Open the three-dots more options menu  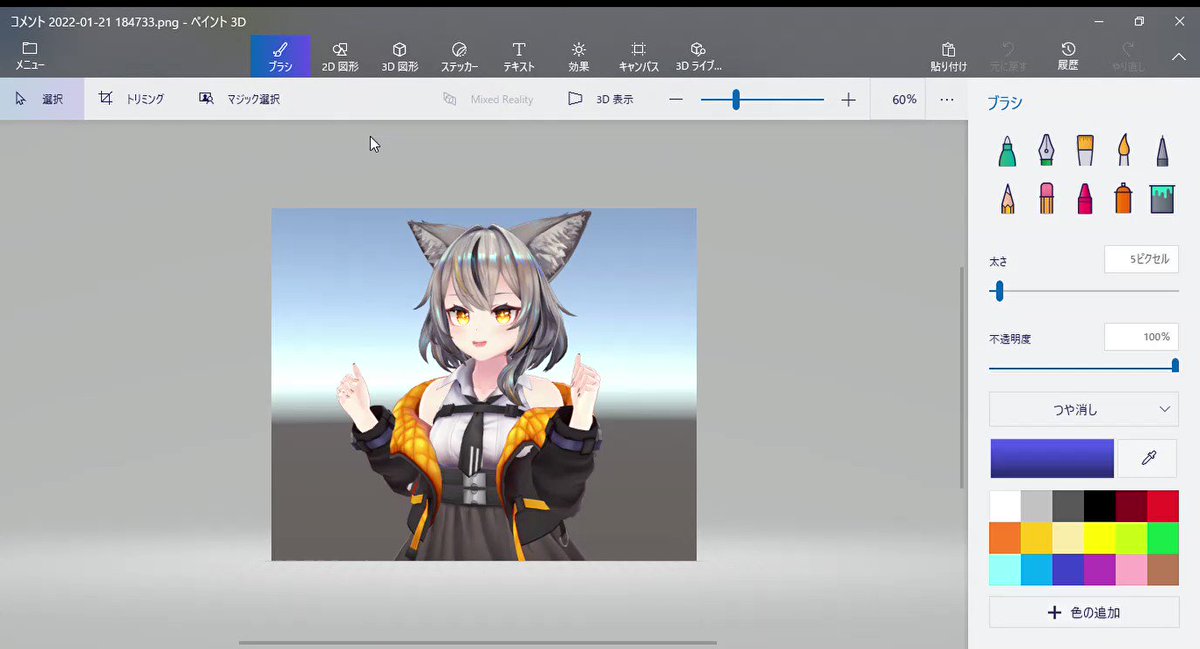point(947,99)
